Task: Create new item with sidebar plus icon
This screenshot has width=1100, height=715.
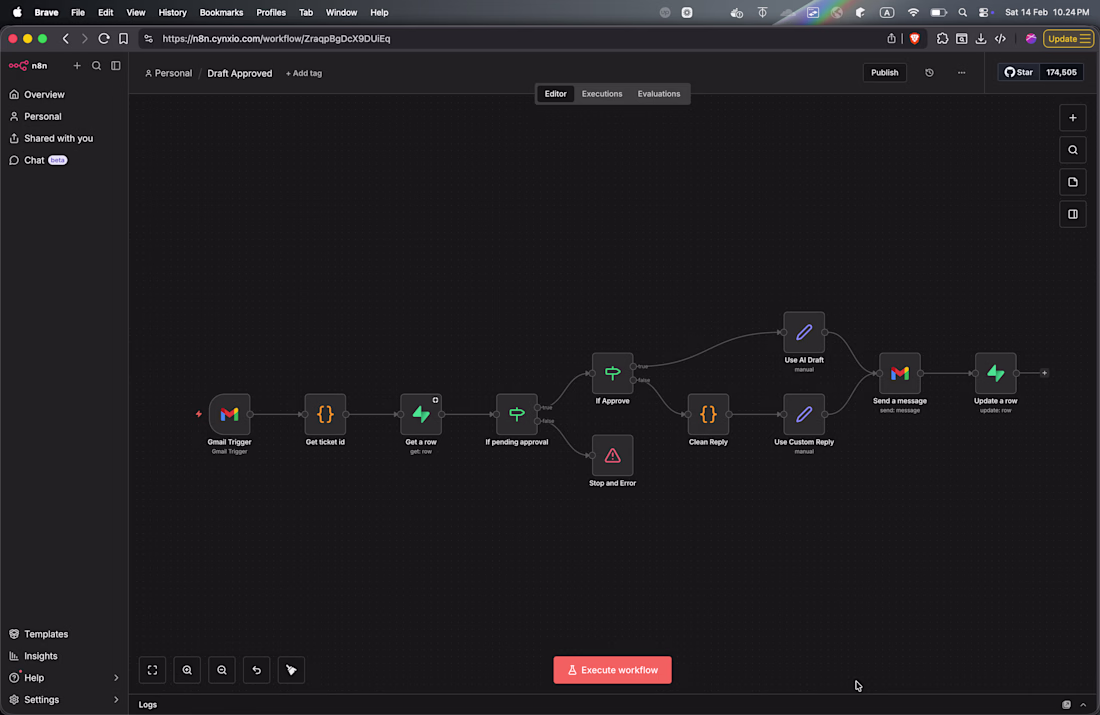Action: 77,65
